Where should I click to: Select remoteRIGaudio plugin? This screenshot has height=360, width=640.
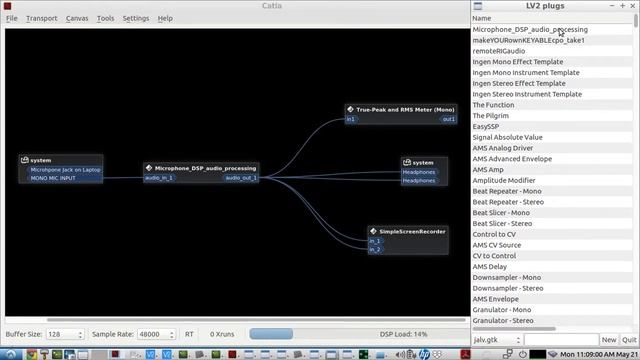click(552, 51)
